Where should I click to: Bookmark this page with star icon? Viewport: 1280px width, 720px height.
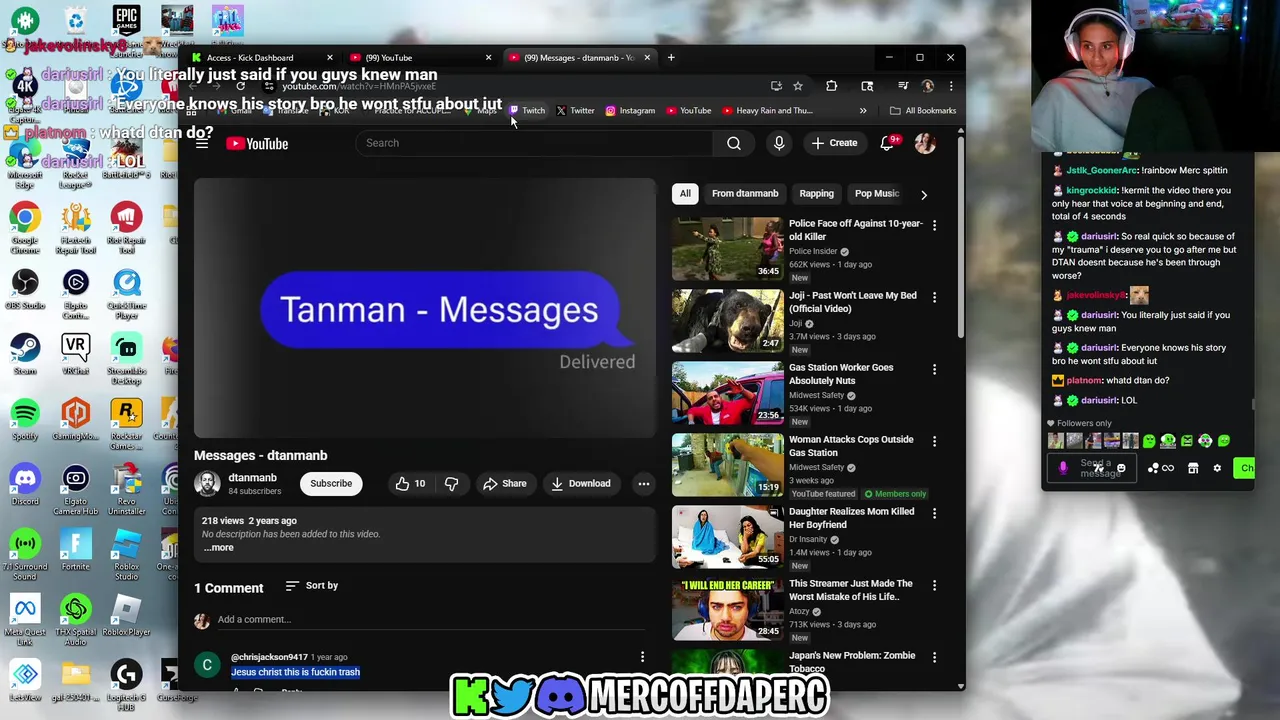point(798,86)
